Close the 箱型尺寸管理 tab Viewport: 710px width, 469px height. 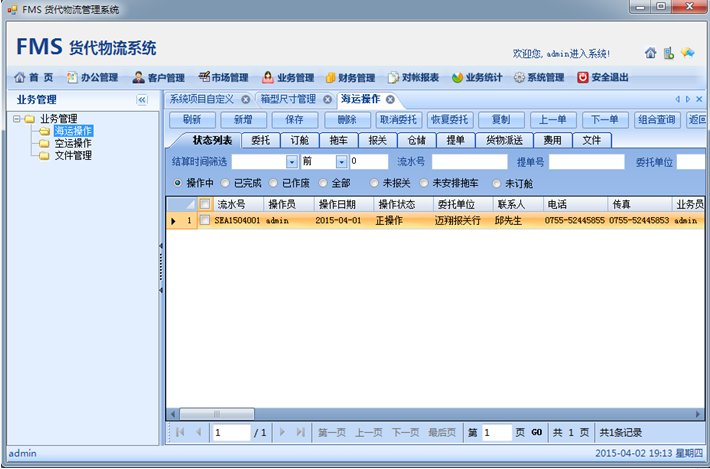click(x=328, y=100)
